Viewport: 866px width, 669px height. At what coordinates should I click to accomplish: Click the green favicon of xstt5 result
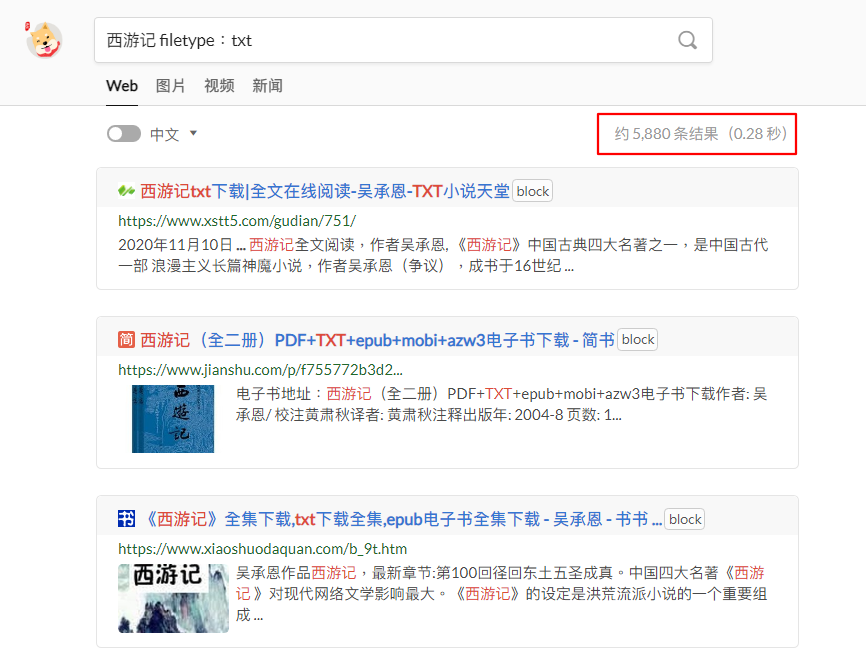point(126,191)
